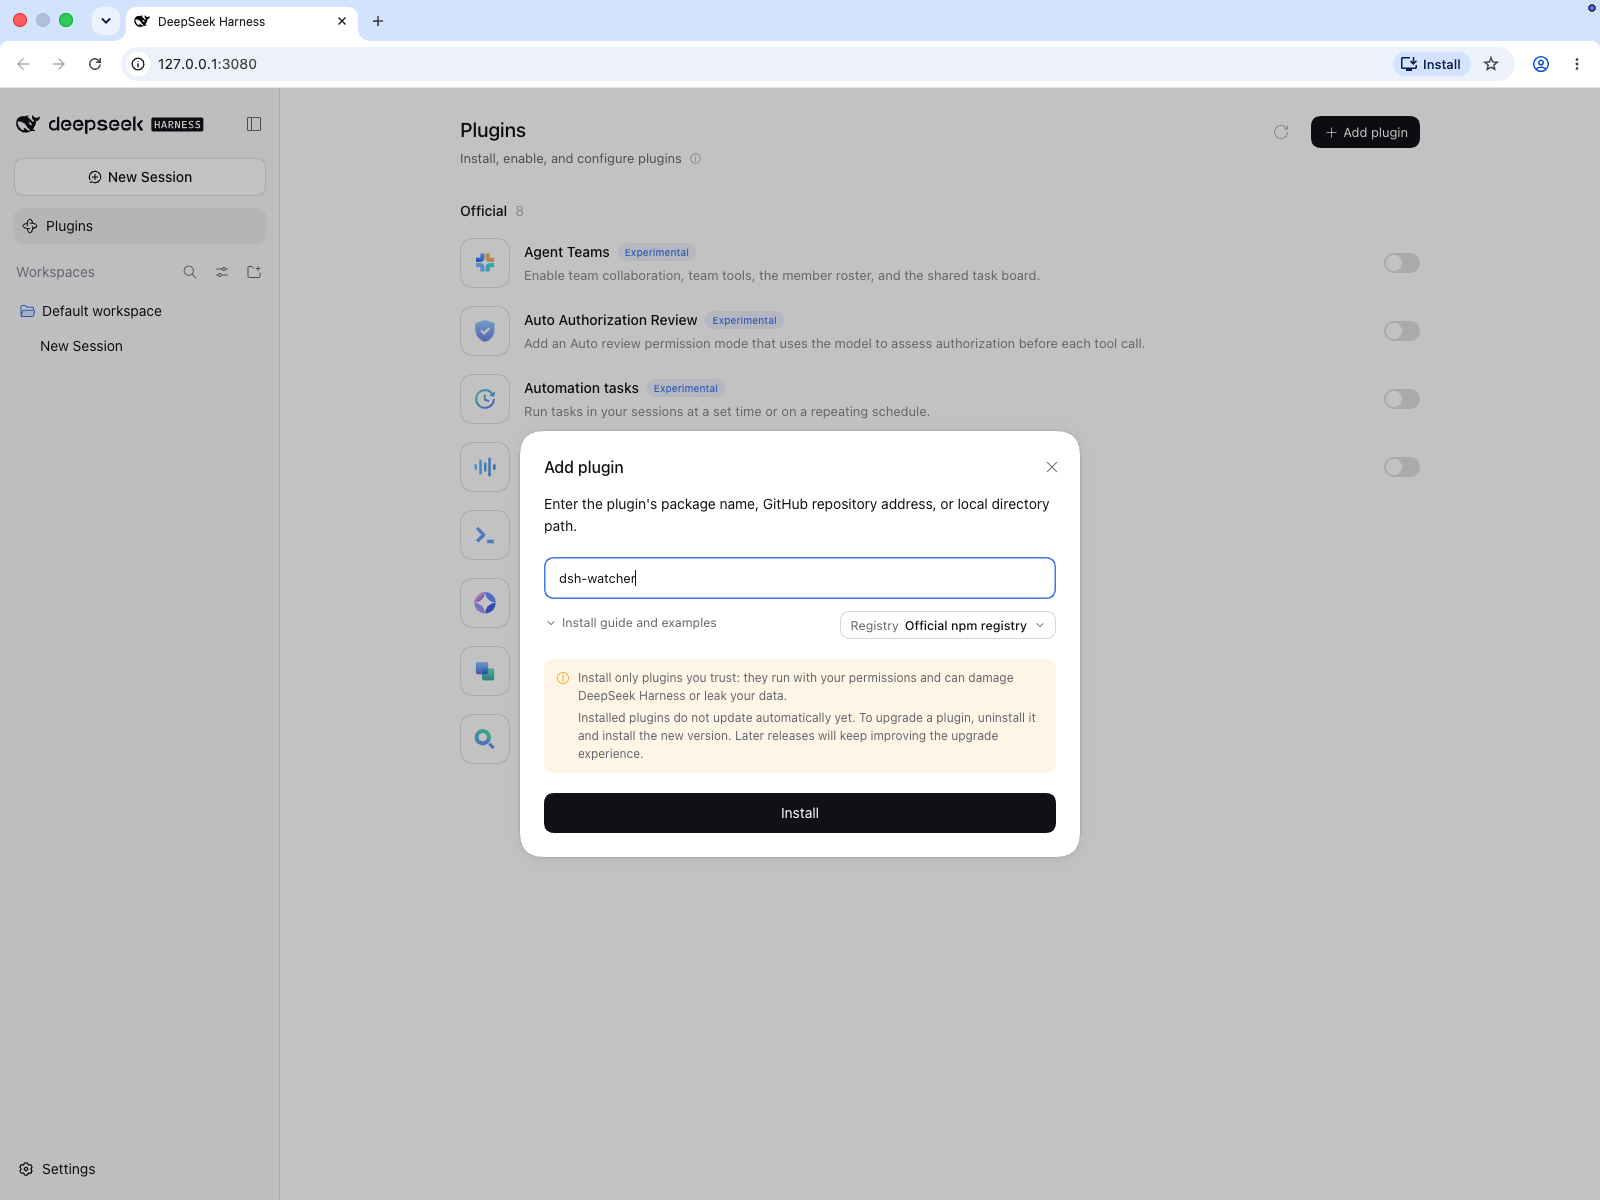Enable the Automation tasks toggle
This screenshot has width=1600, height=1200.
pos(1402,399)
